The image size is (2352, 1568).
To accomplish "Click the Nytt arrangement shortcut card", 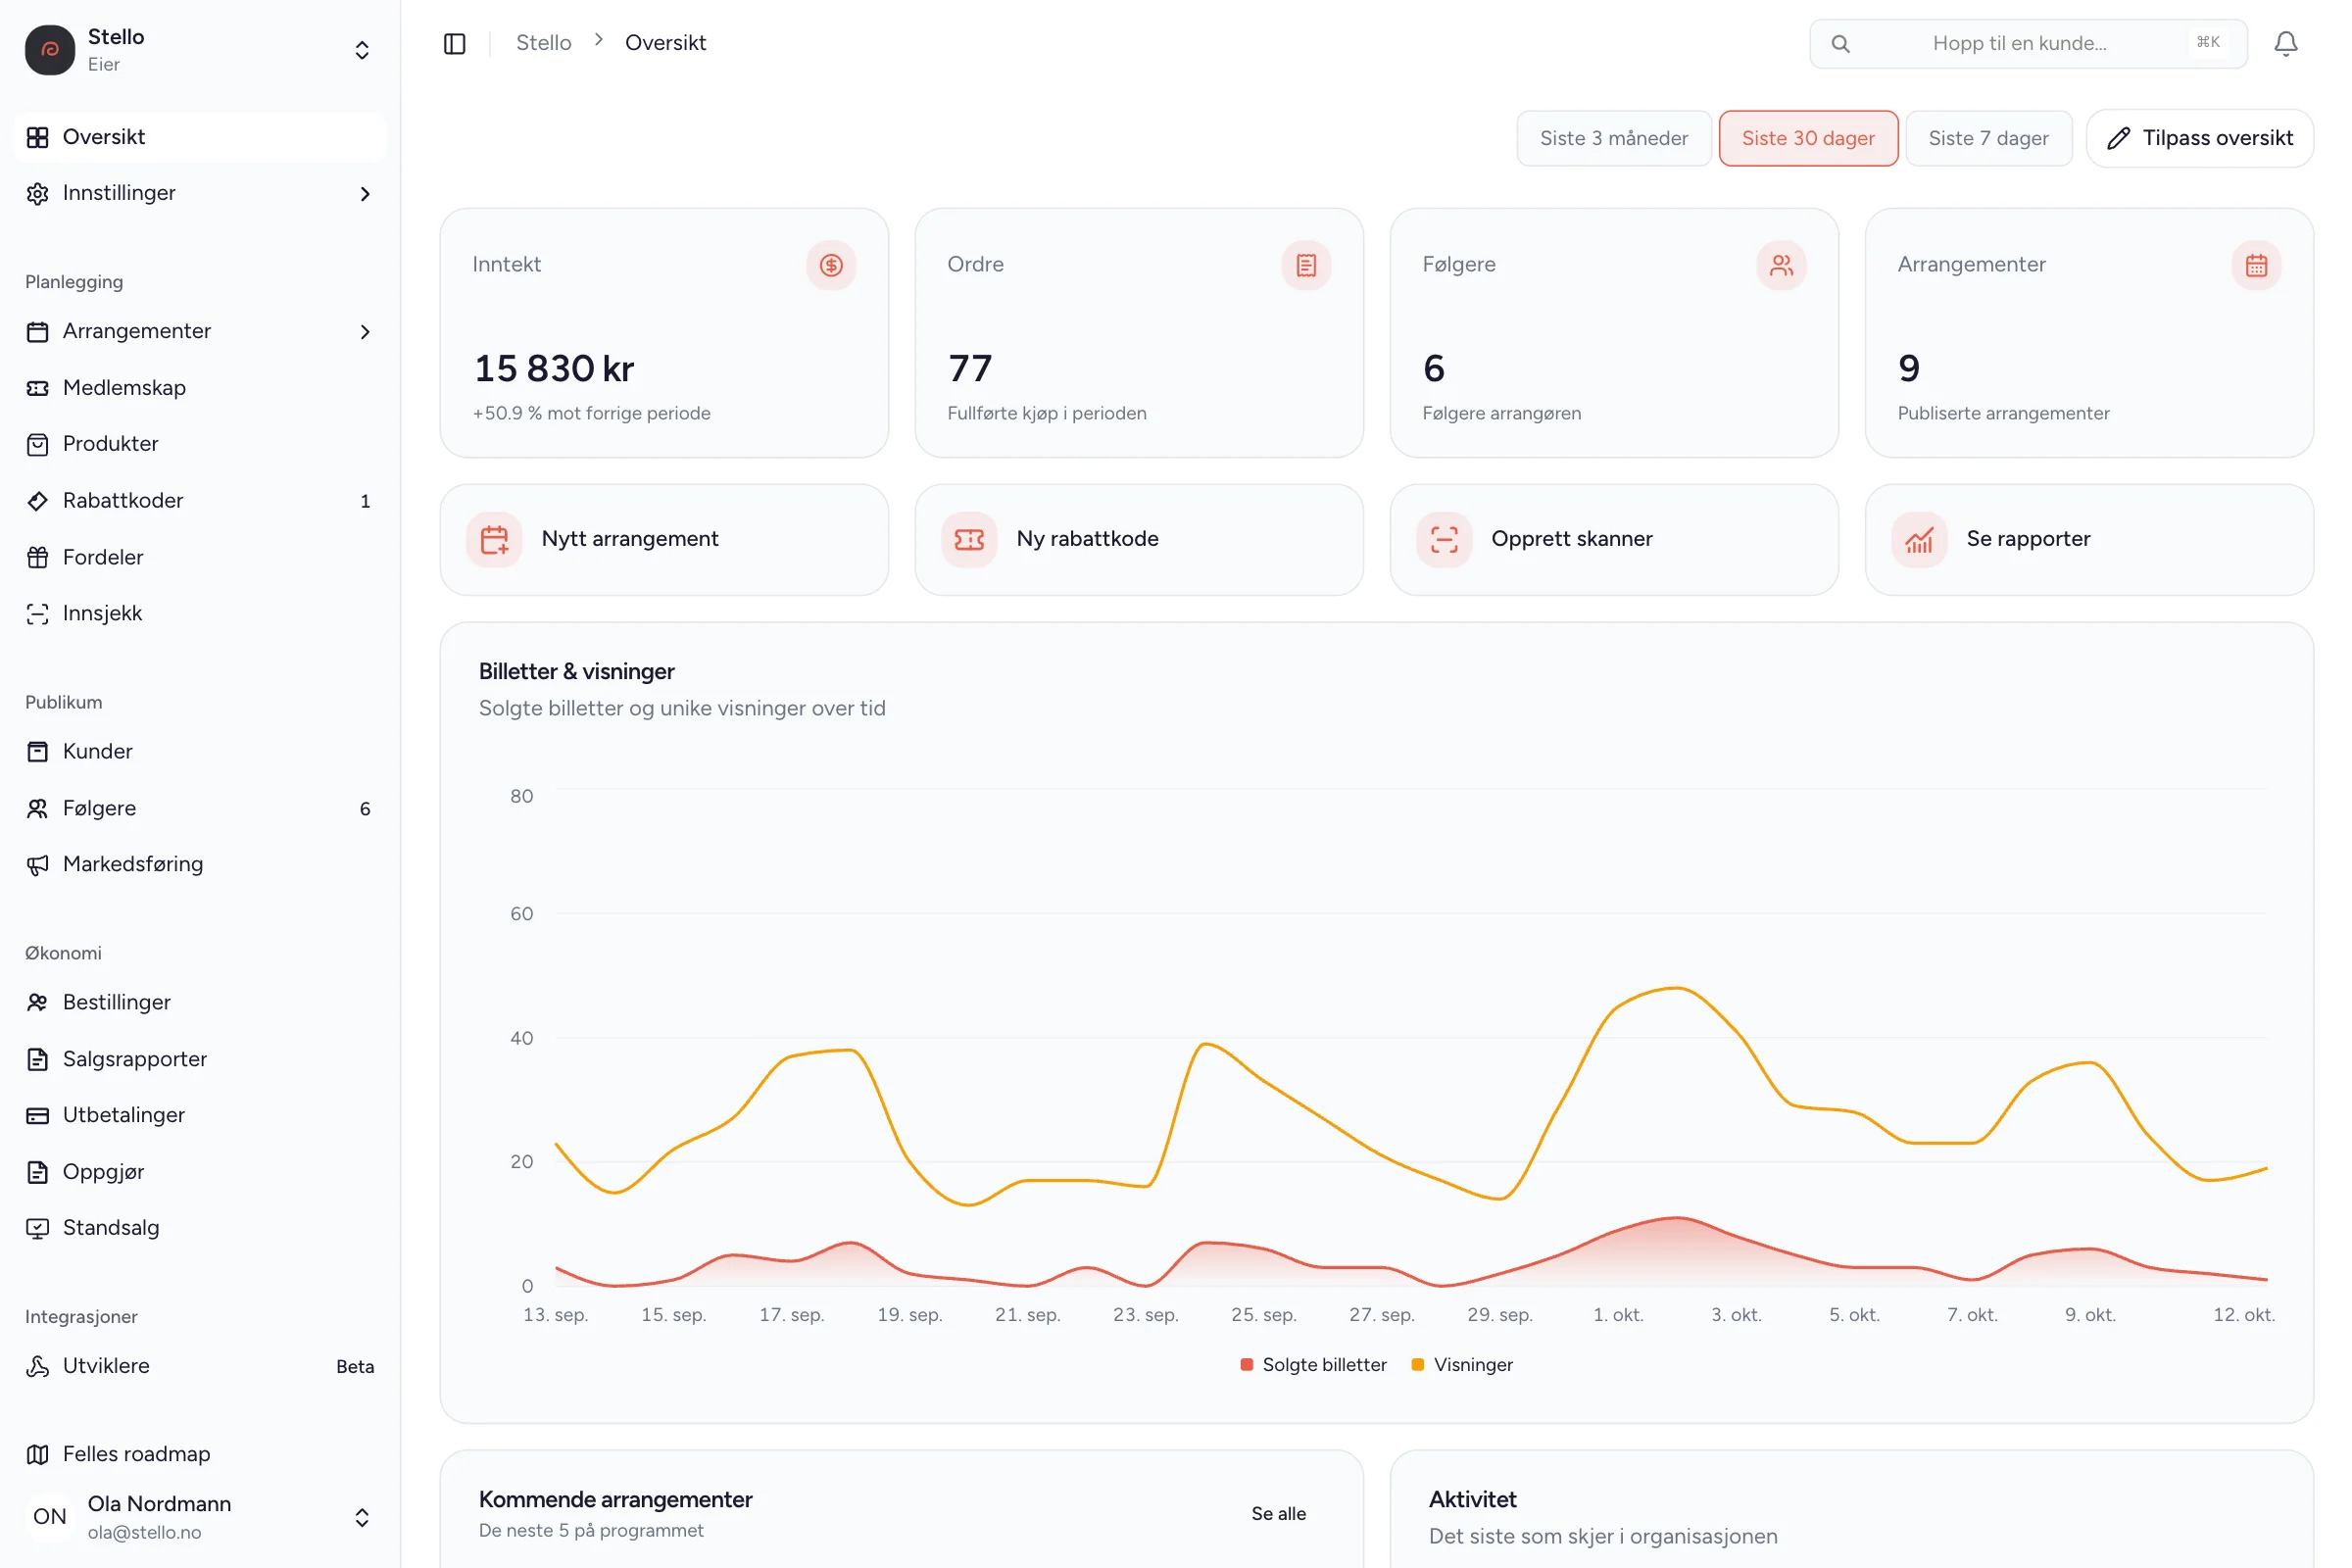I will tap(664, 540).
